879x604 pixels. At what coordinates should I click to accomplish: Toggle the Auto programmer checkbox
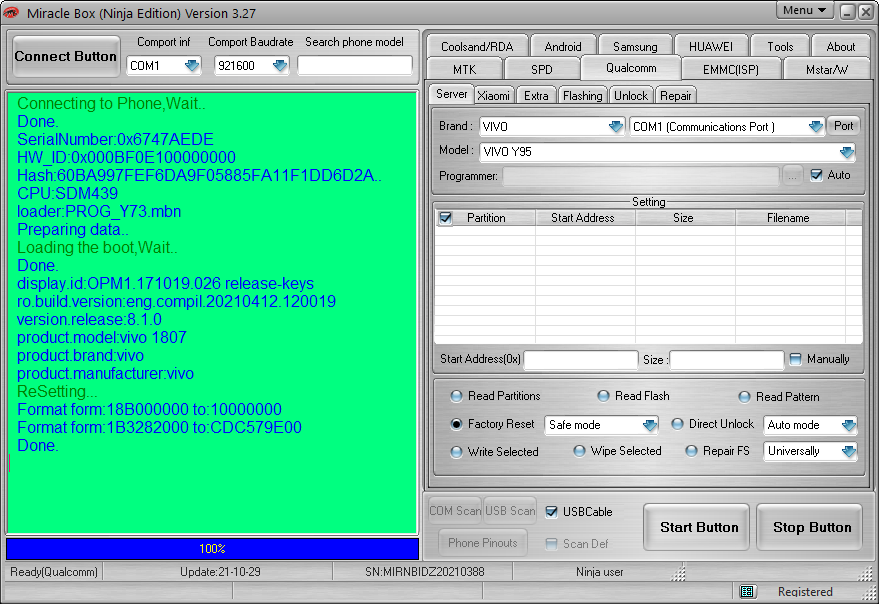click(817, 175)
